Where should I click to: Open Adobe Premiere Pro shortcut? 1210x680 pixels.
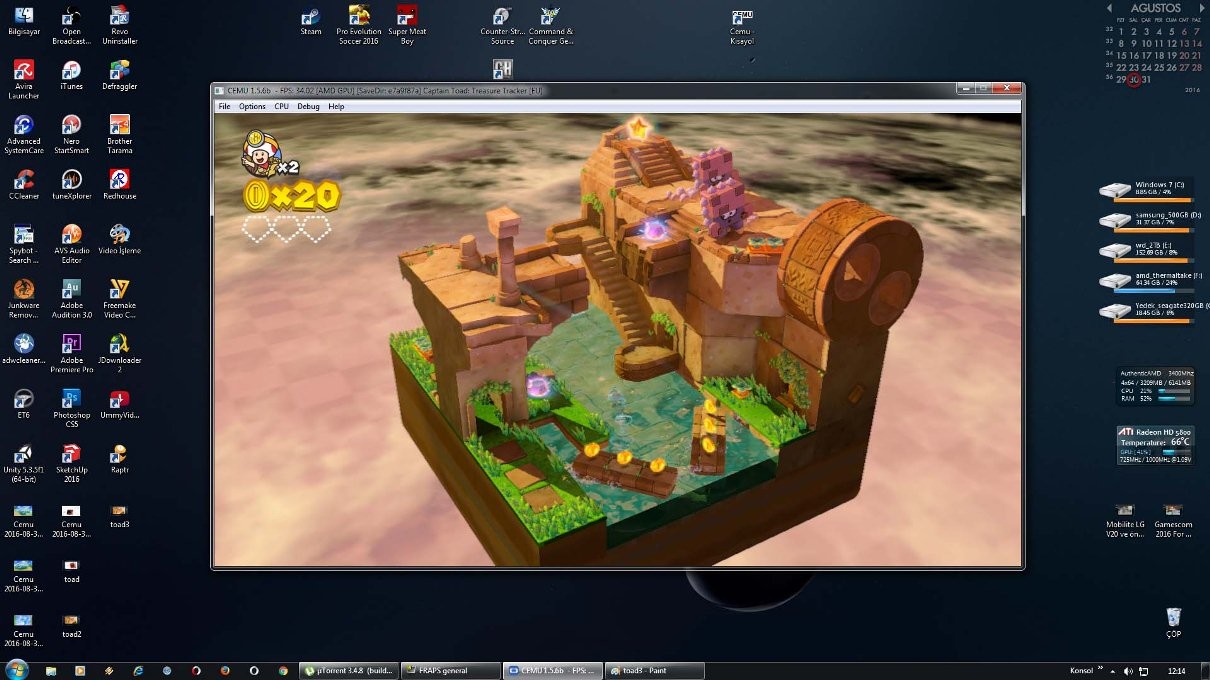coord(71,354)
